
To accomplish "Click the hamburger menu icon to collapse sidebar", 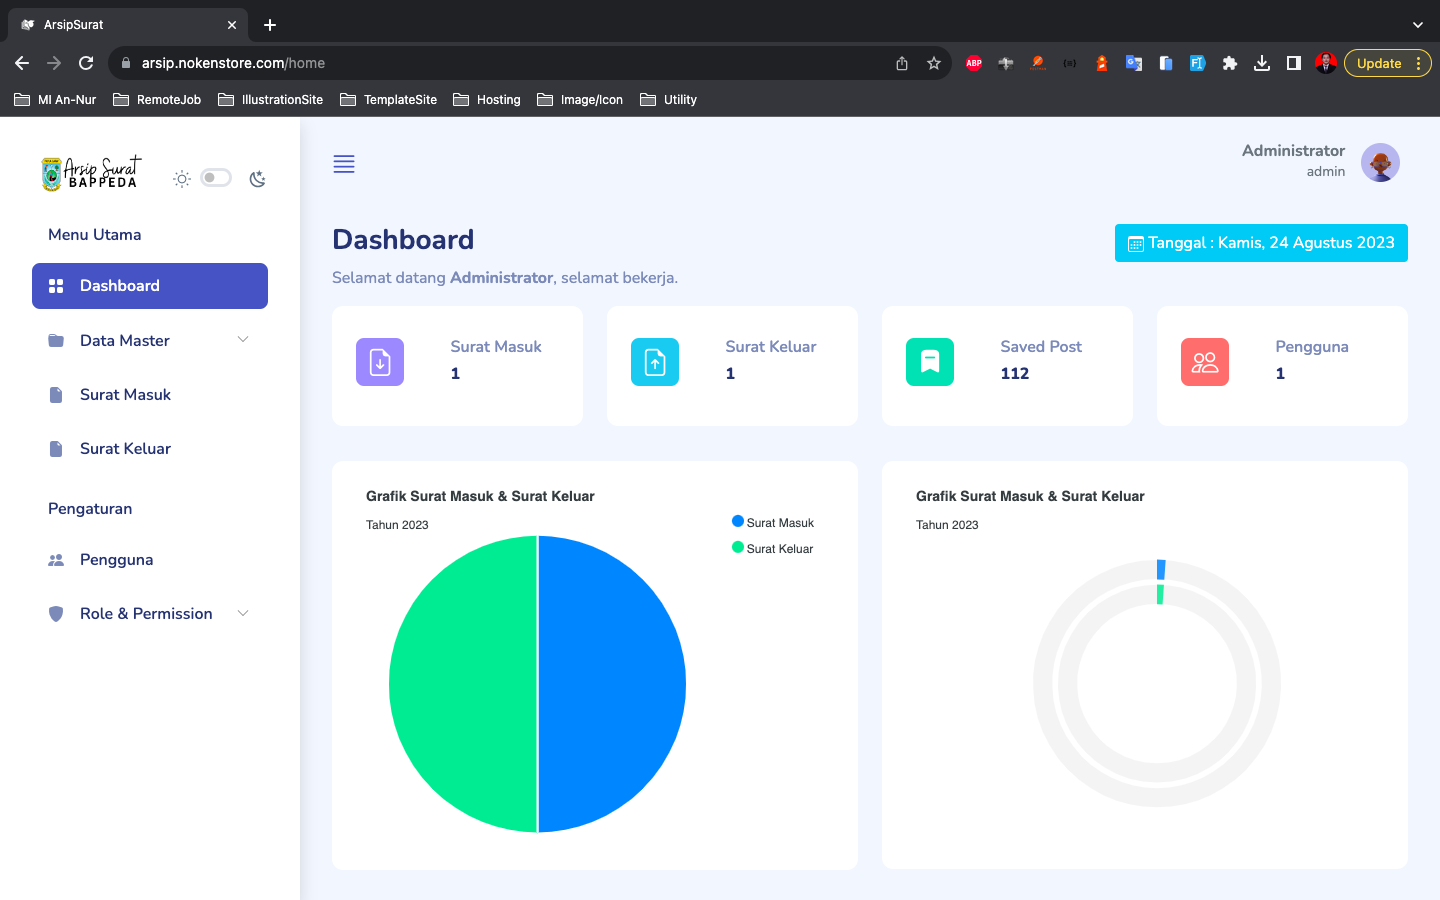I will click(x=344, y=164).
